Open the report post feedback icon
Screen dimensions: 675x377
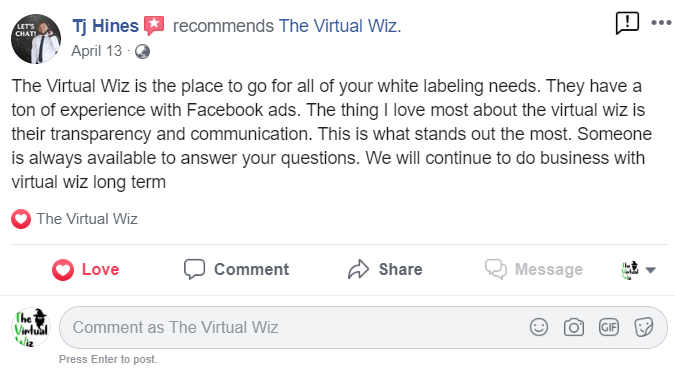tap(627, 23)
